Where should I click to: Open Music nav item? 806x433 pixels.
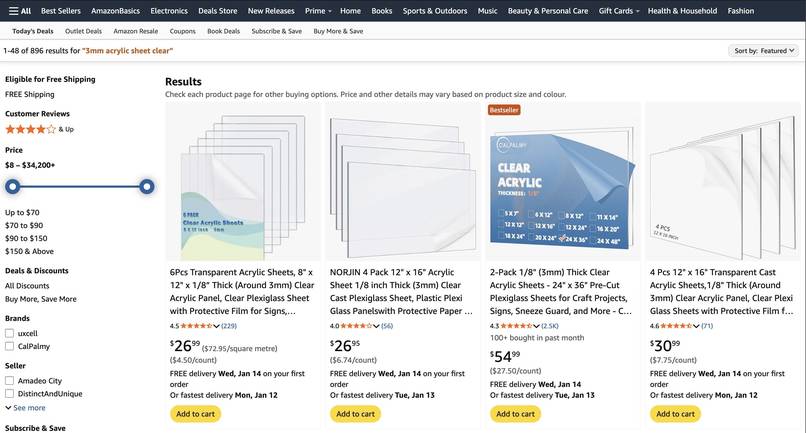coord(487,11)
